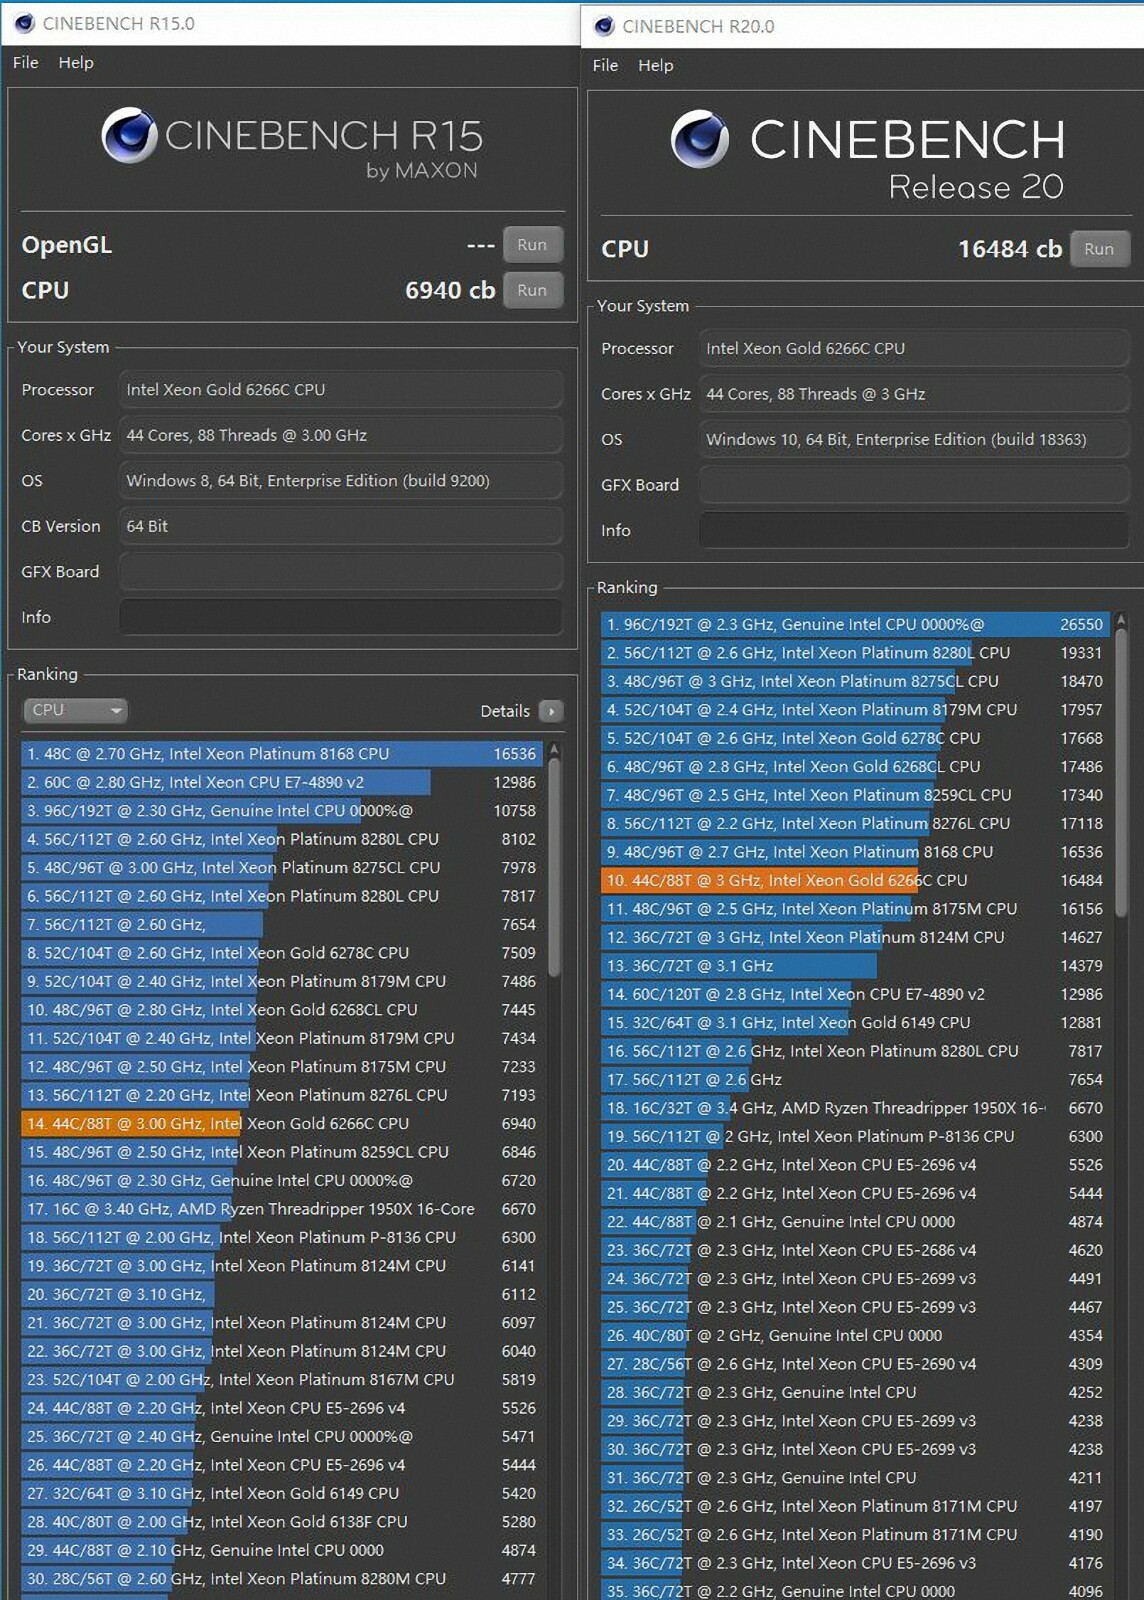The height and width of the screenshot is (1600, 1144).
Task: Select R20 rank 32 Xeon Platinum 8171M row
Action: 855,1507
